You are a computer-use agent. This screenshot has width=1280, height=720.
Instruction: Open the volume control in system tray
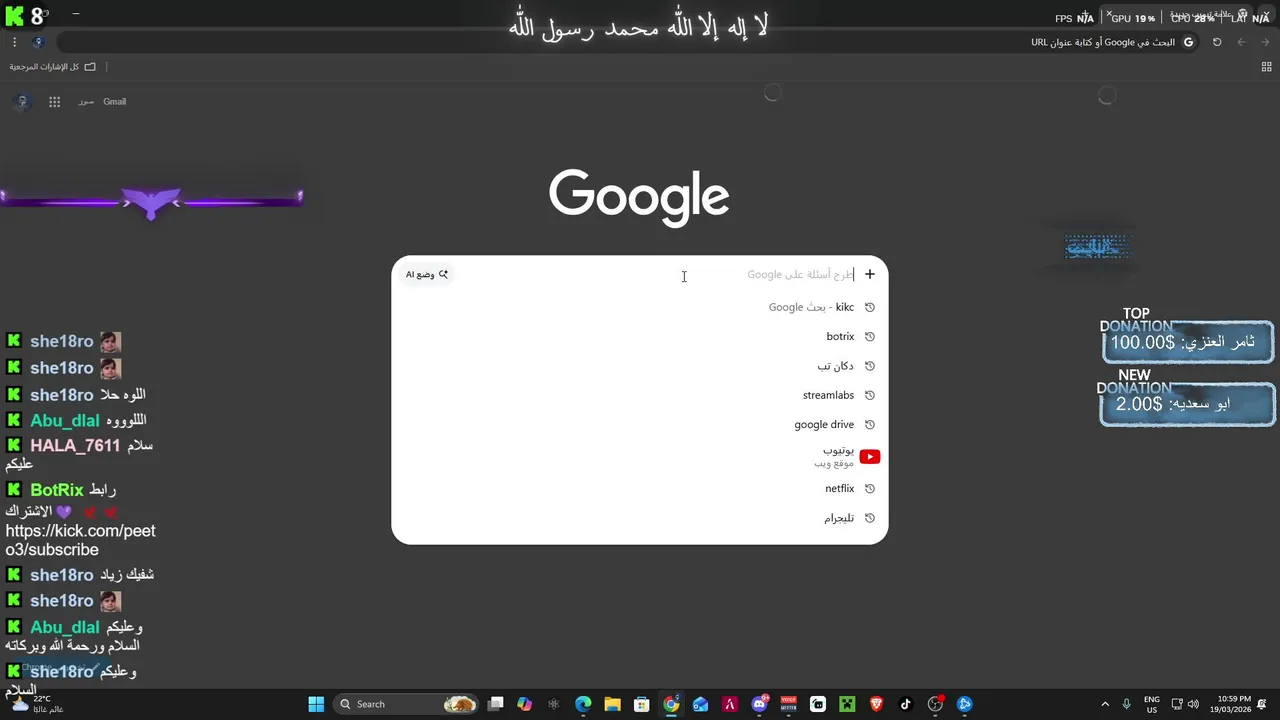pos(1193,704)
